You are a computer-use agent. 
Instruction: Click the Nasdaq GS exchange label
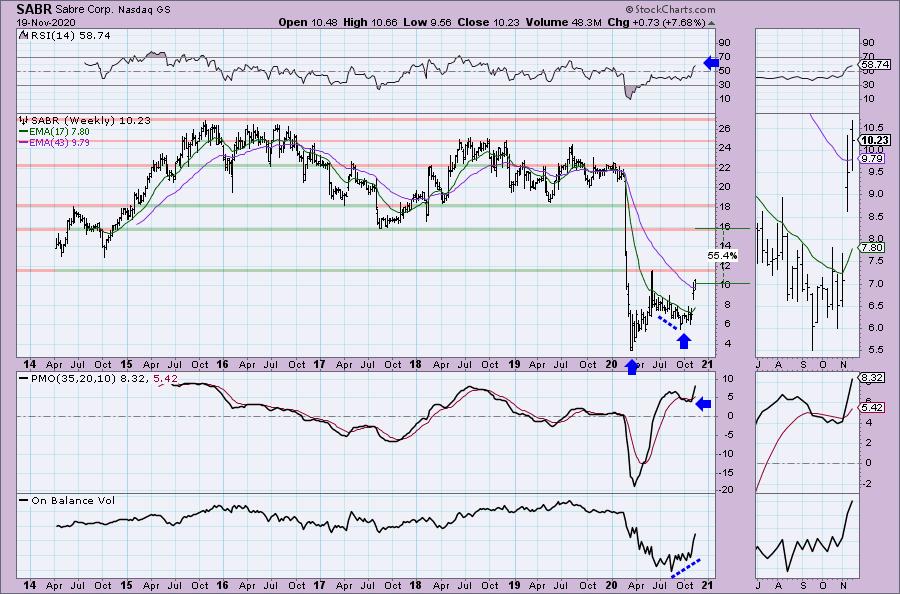click(x=145, y=10)
